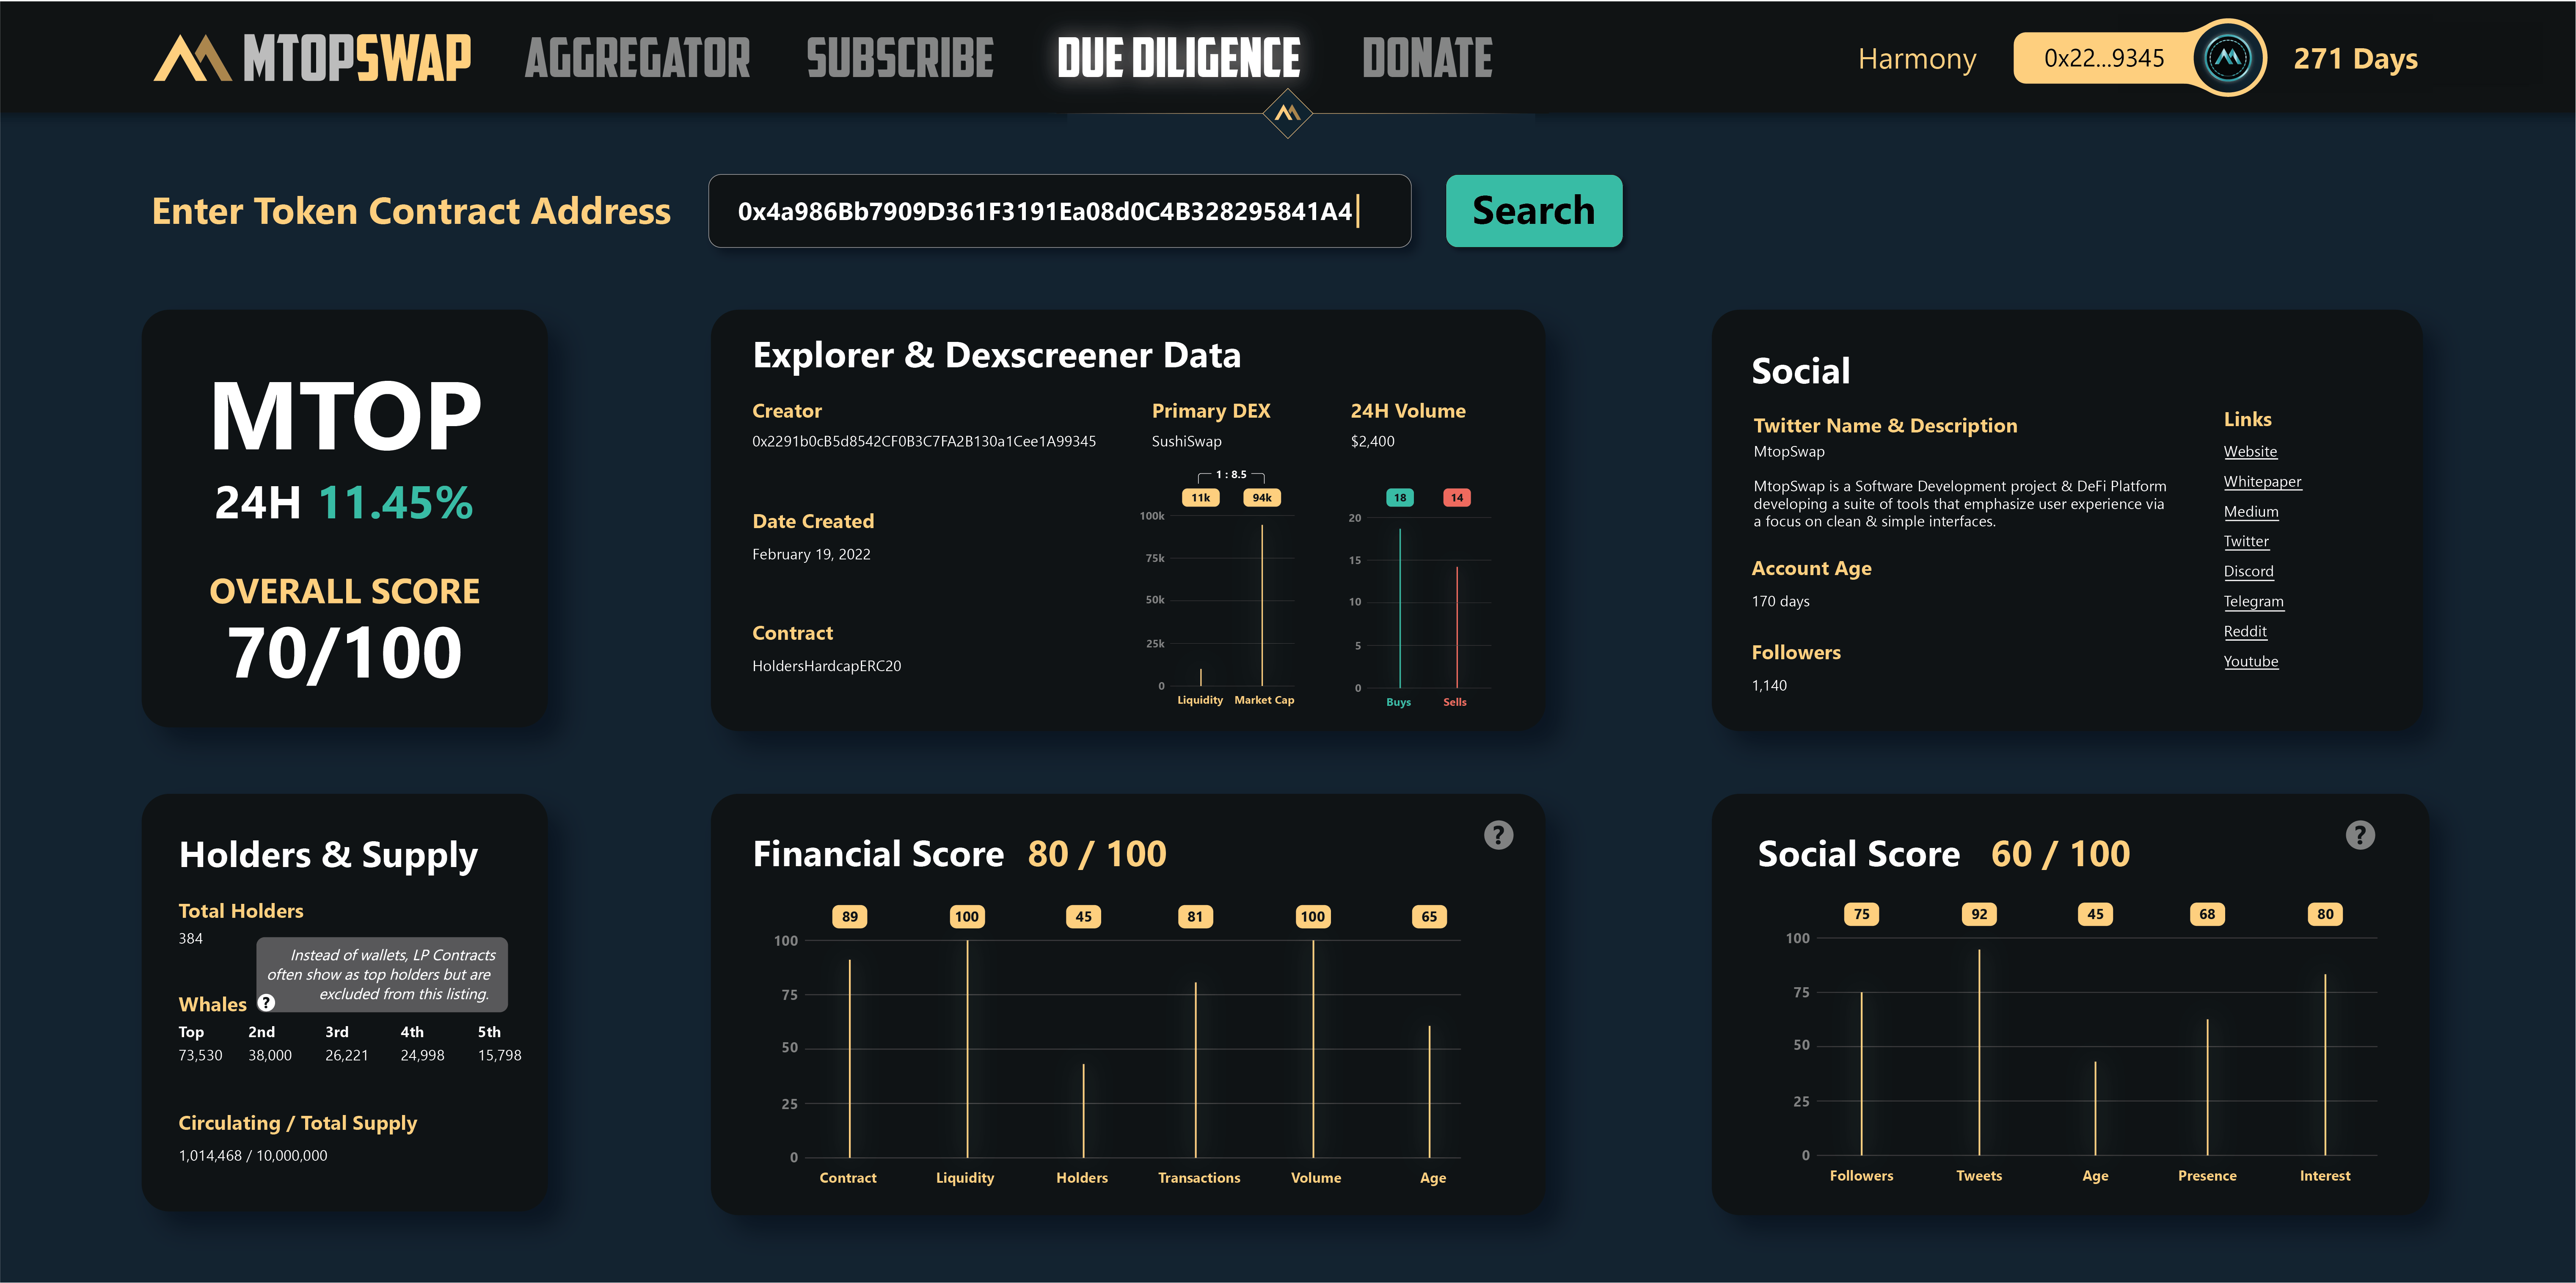This screenshot has width=2576, height=1283.
Task: Click the 68 Presence score badge
Action: 2207,914
